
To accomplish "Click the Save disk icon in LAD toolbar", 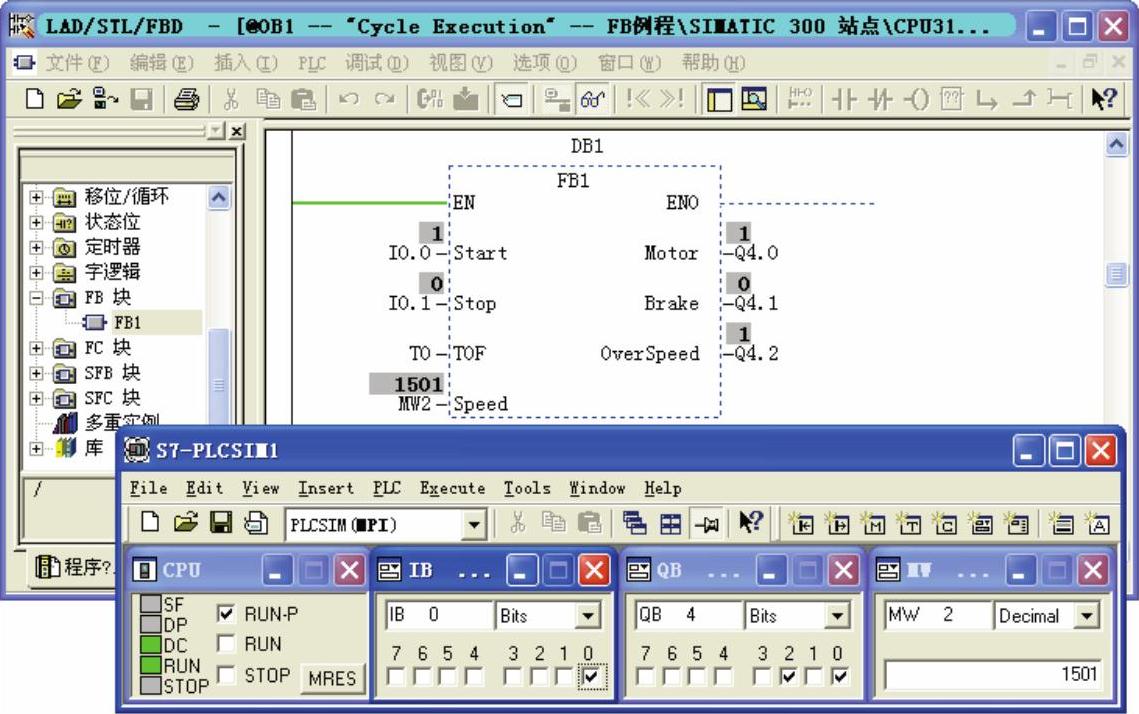I will tap(141, 98).
